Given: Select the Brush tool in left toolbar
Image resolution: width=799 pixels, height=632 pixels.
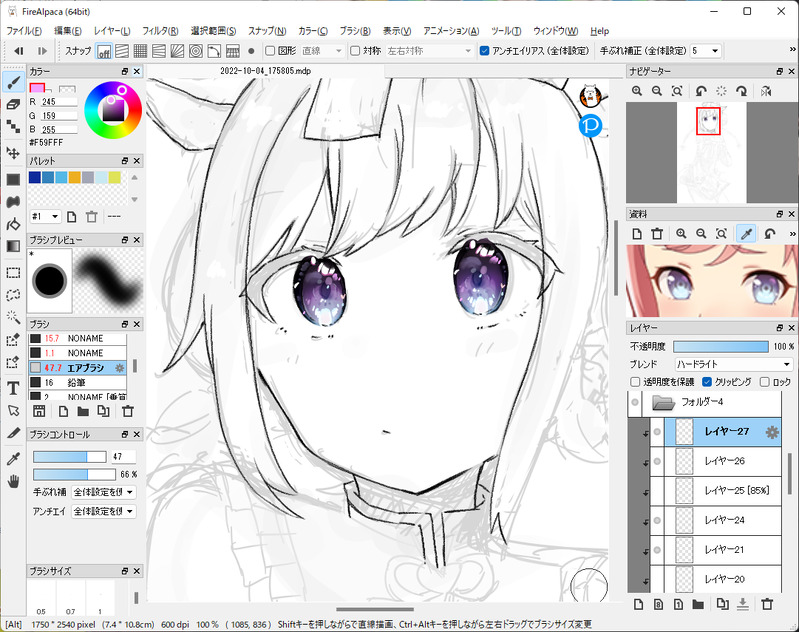Looking at the screenshot, I should click(x=14, y=82).
